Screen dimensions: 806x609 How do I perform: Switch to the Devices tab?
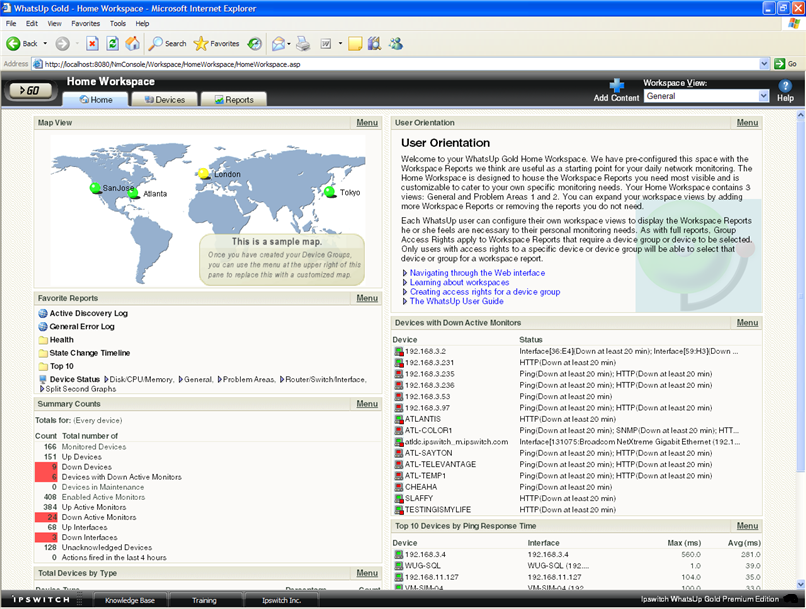pyautogui.click(x=164, y=100)
